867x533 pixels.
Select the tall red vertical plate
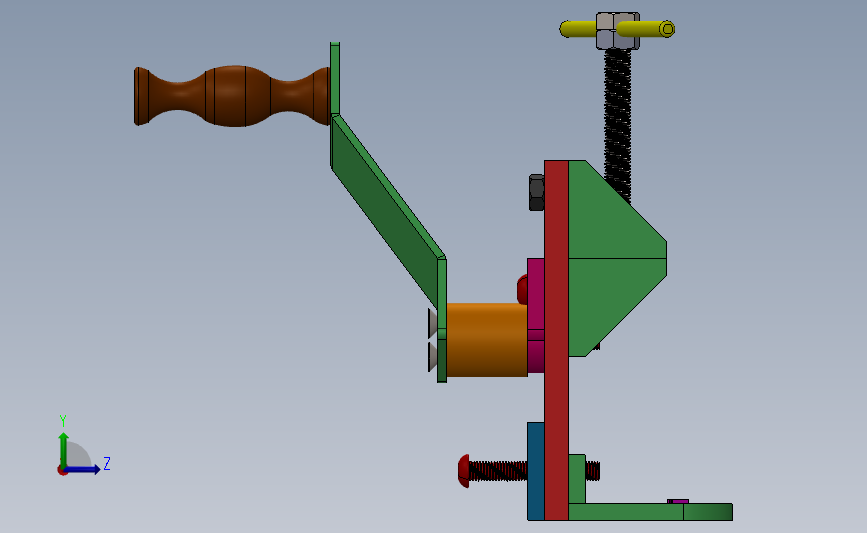click(556, 340)
